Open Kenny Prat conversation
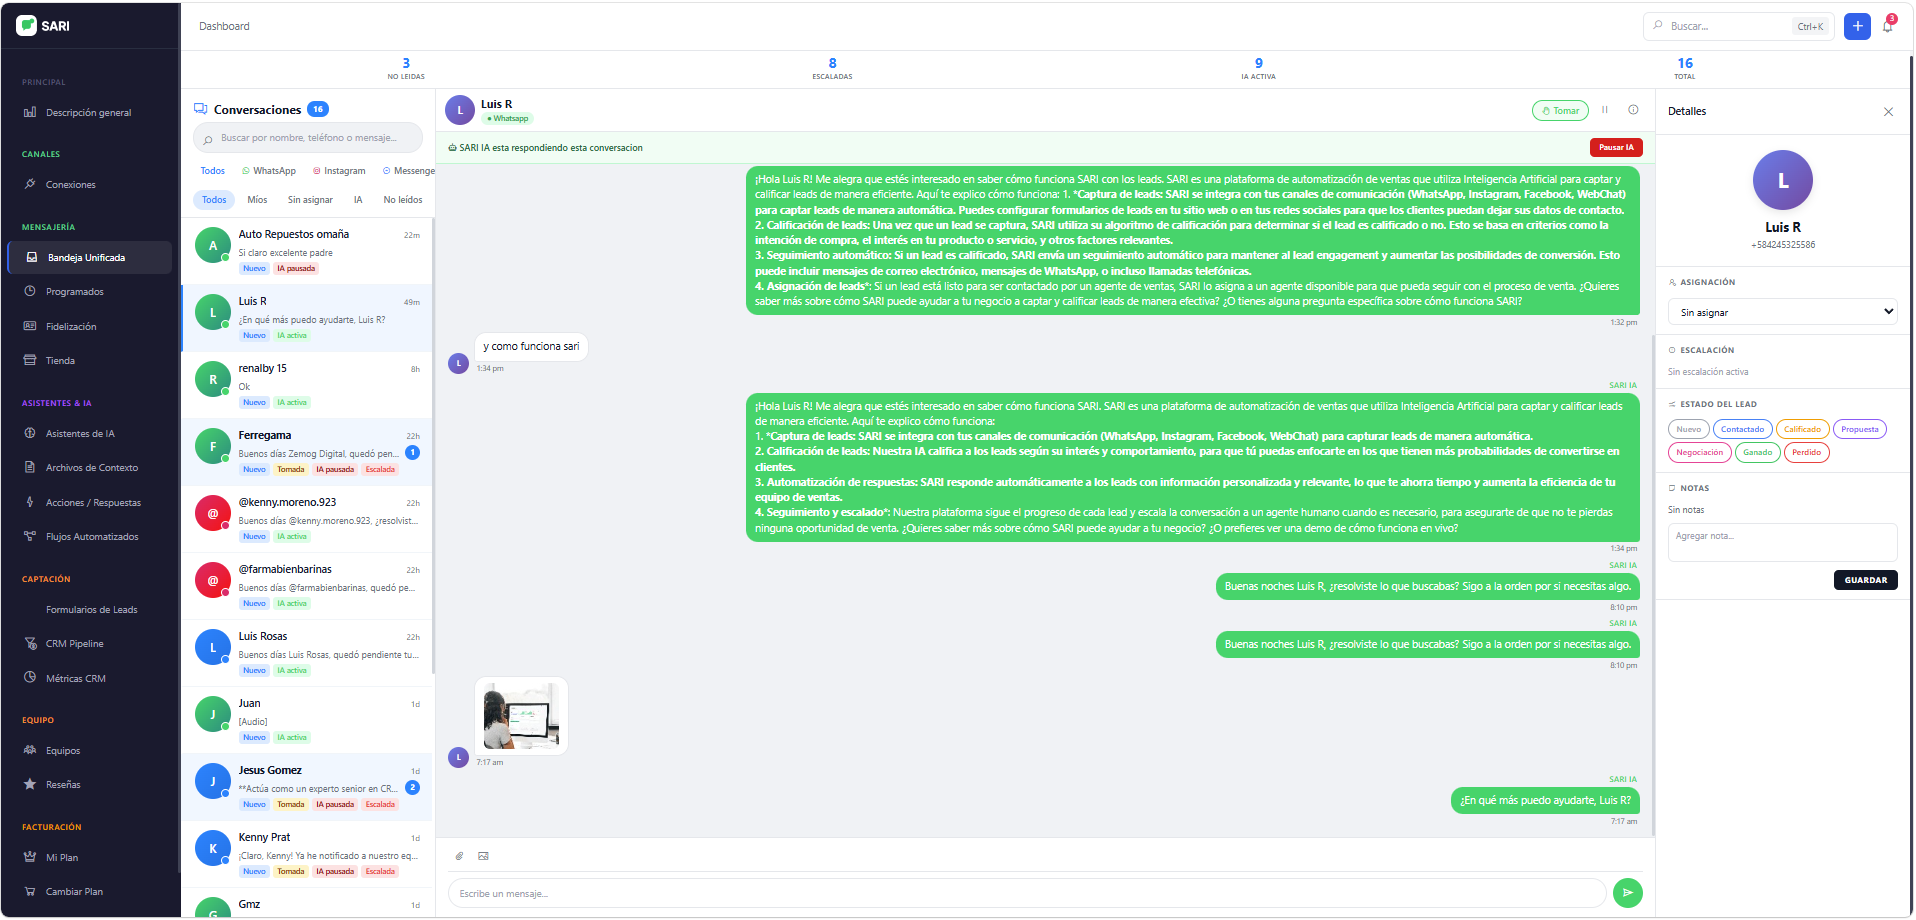This screenshot has height=920, width=1916. tap(307, 854)
